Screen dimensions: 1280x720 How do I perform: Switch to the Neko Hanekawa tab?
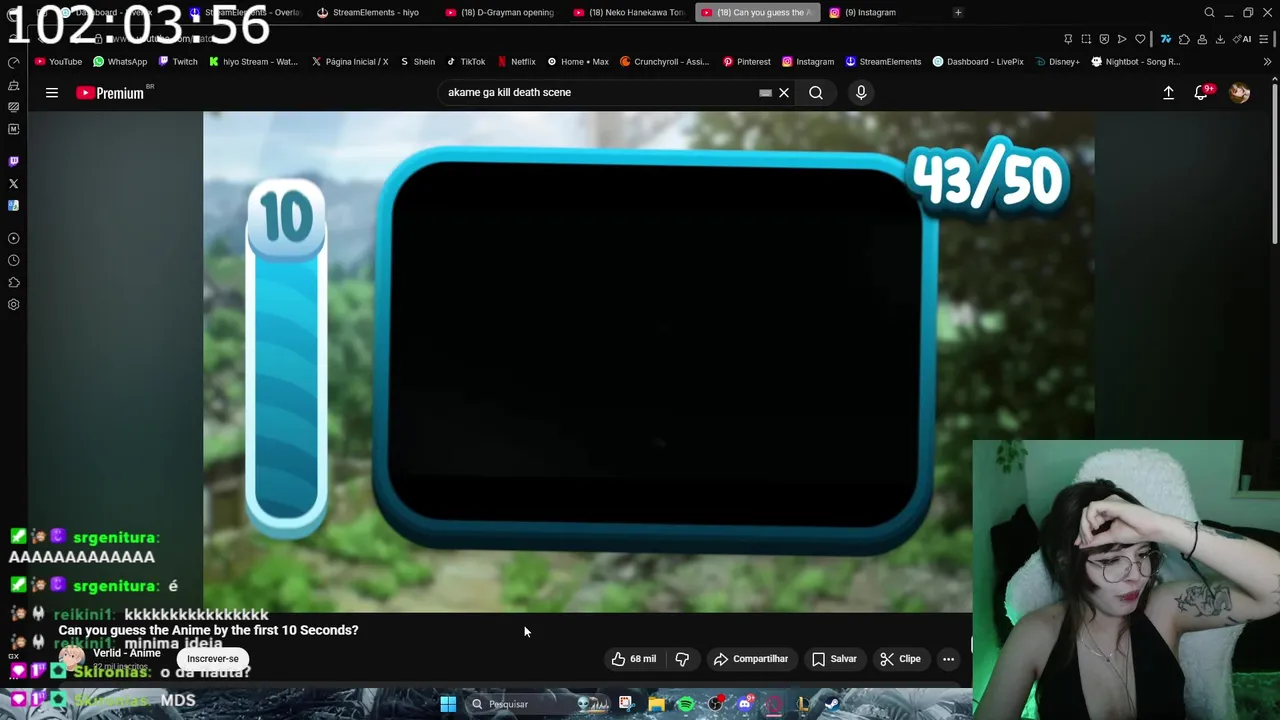628,12
